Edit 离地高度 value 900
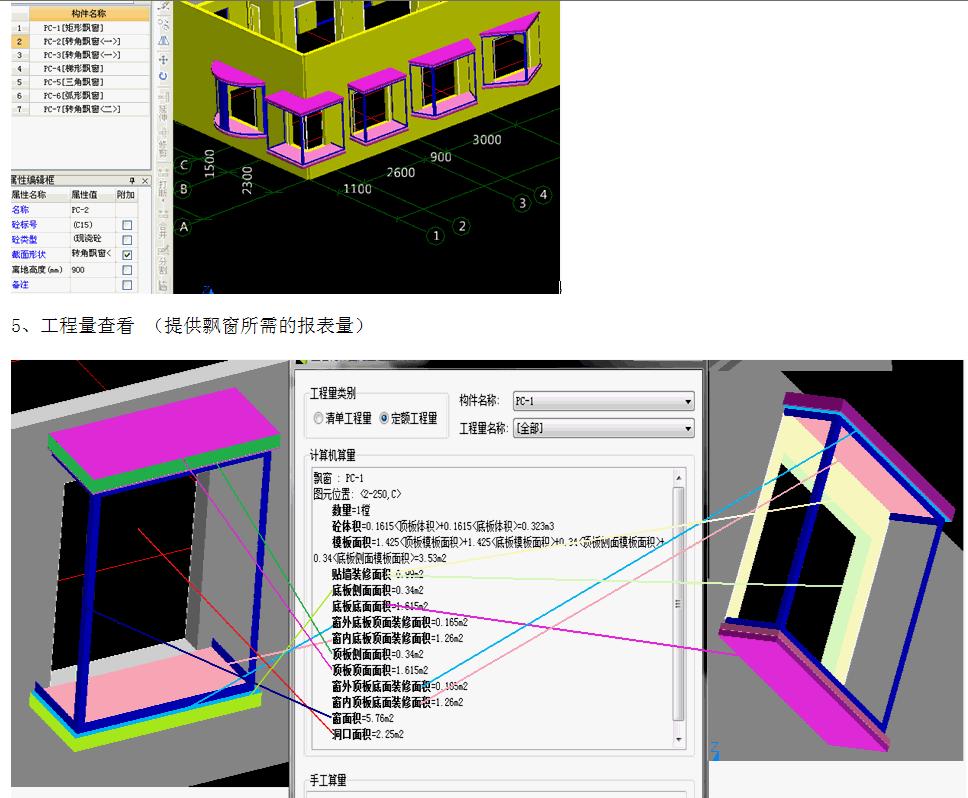The height and width of the screenshot is (798, 968). (93, 270)
